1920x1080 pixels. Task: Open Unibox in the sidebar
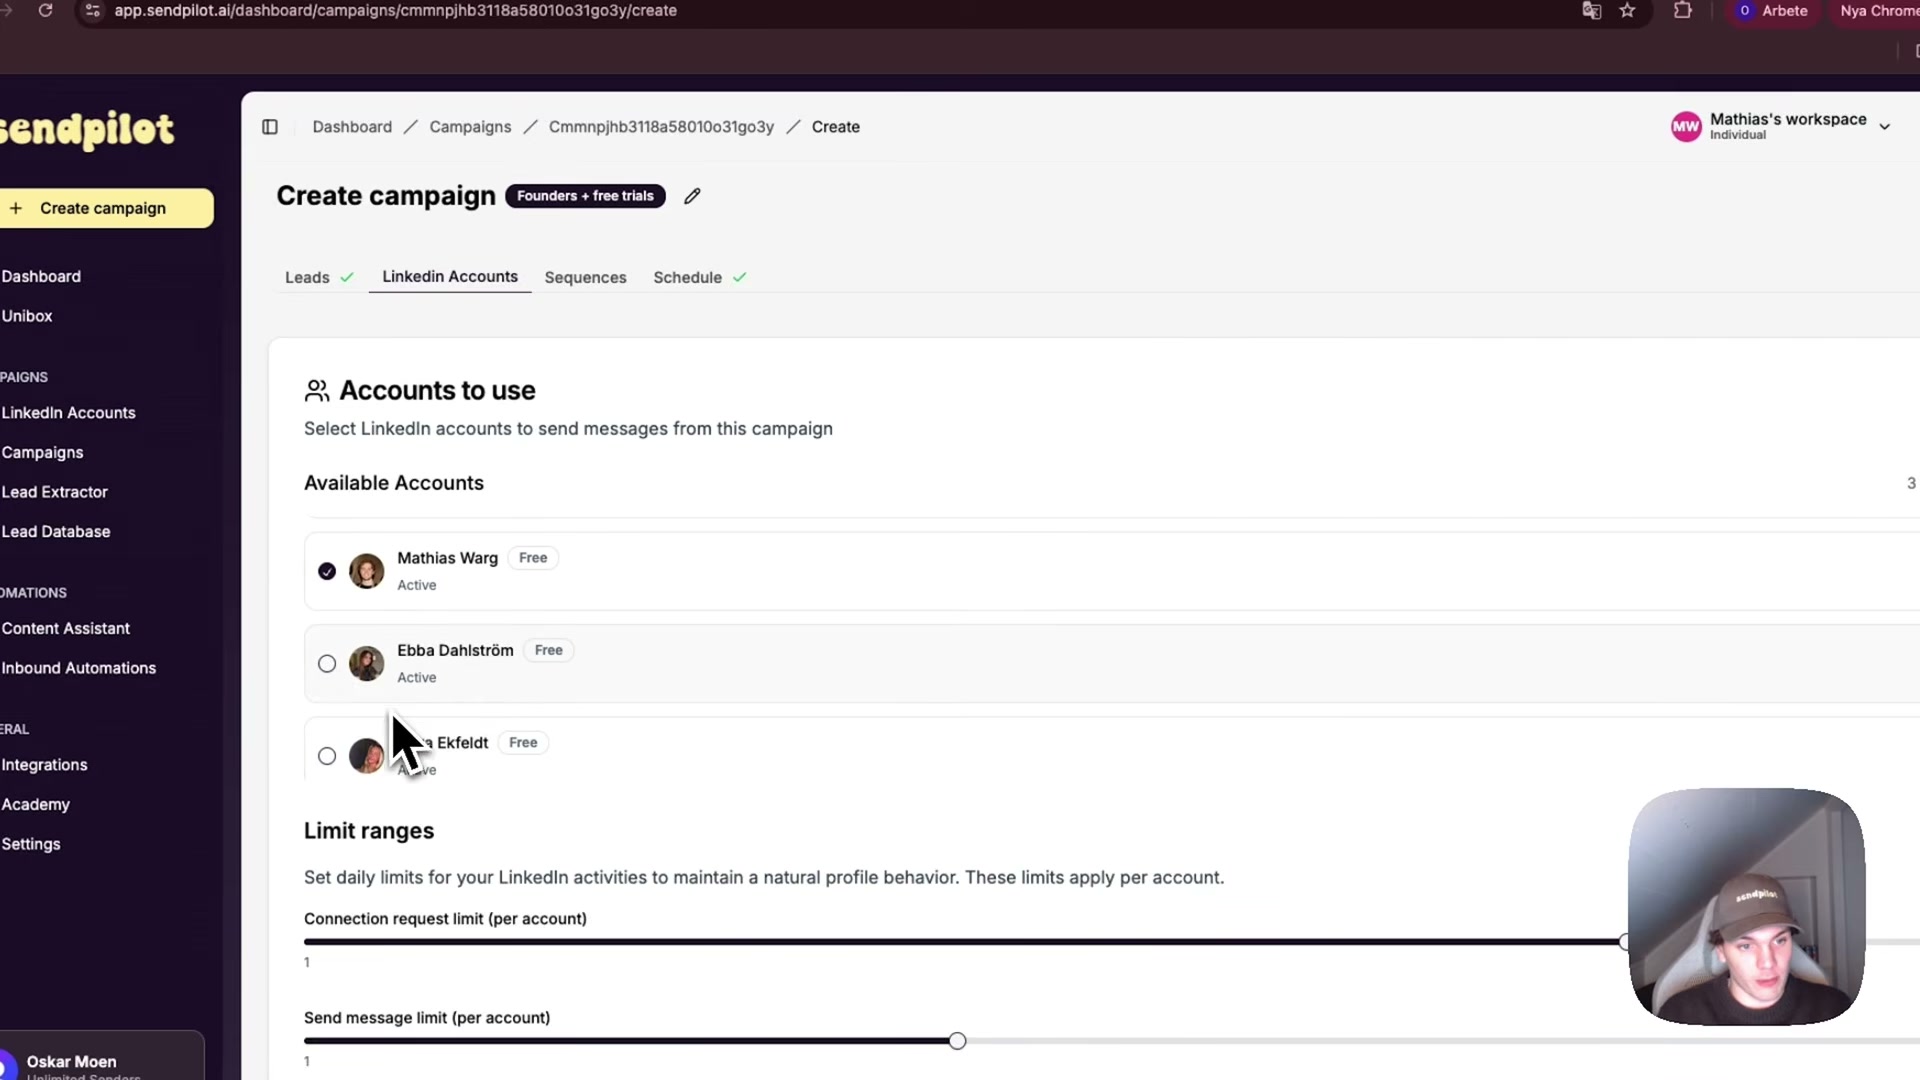coord(27,316)
